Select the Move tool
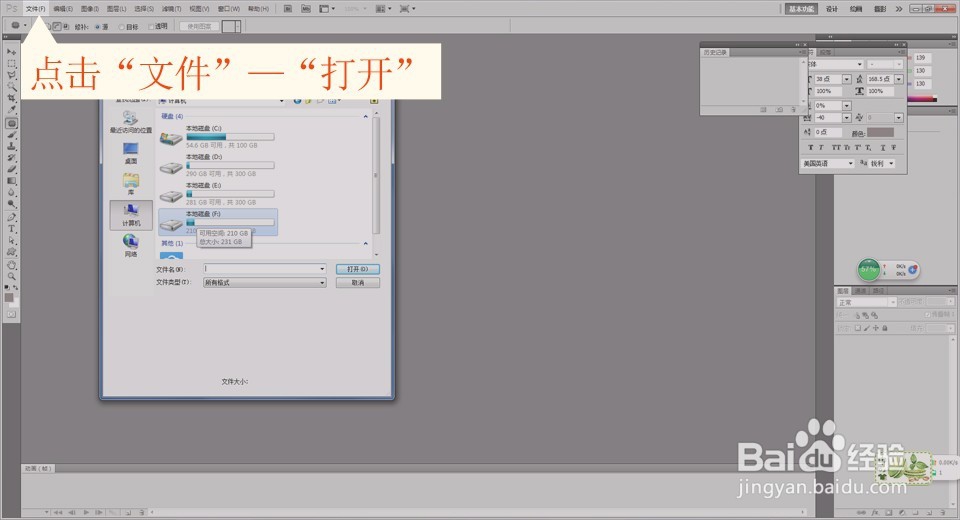The image size is (960, 520). (x=11, y=52)
